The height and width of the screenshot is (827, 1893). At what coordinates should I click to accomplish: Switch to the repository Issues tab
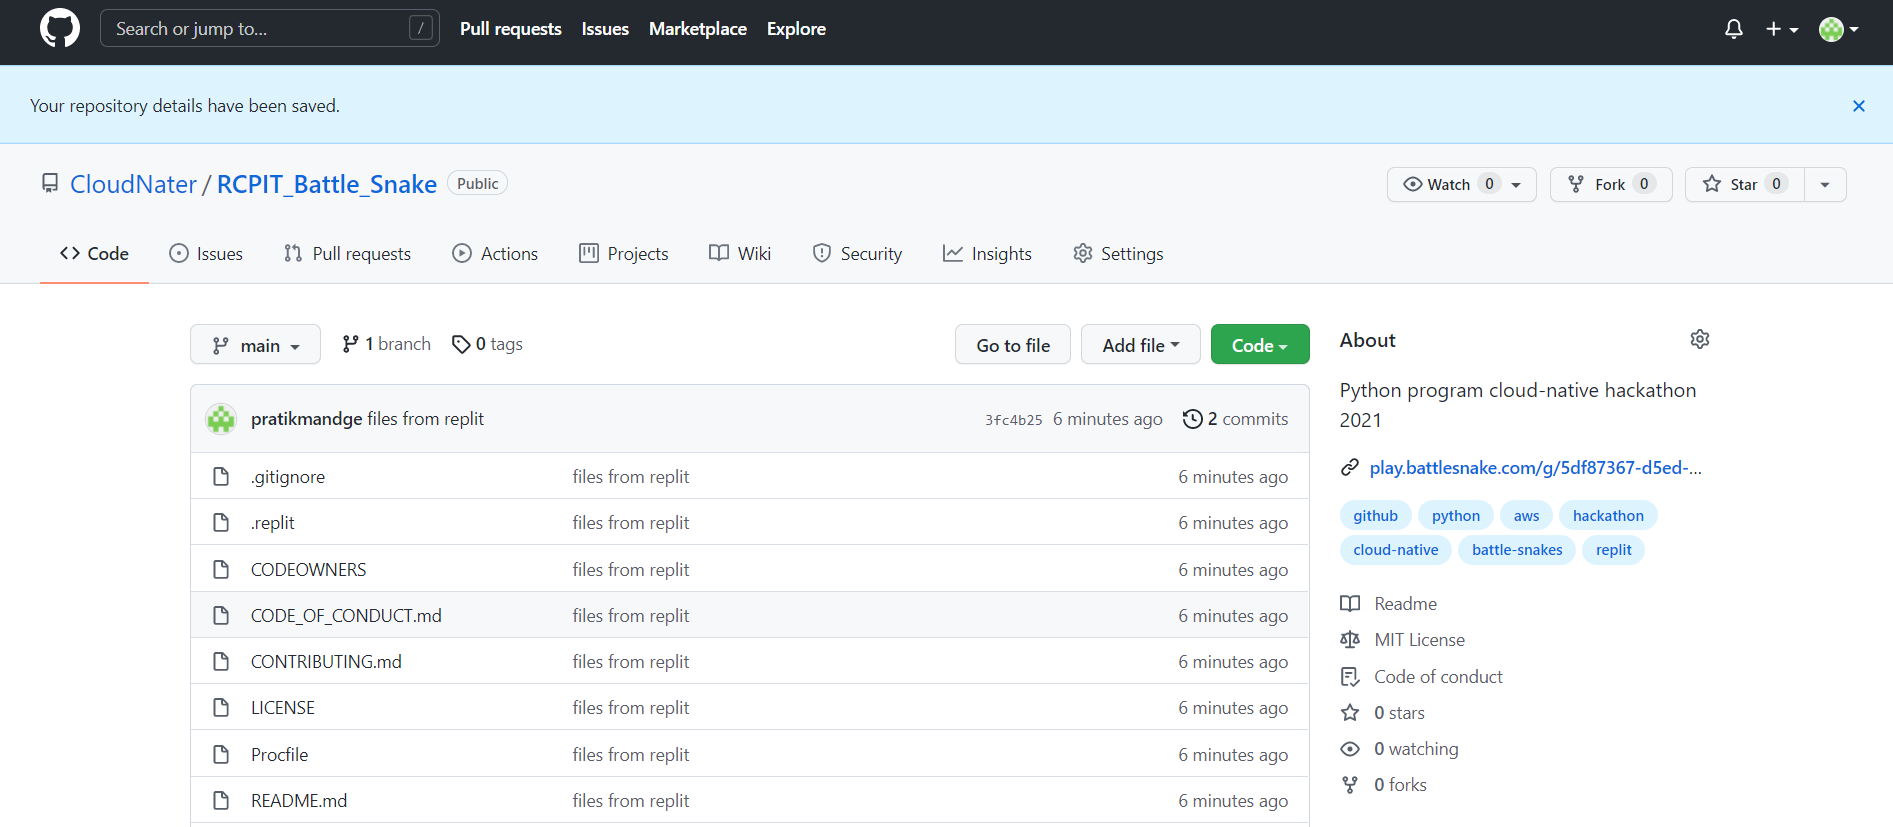coord(206,254)
